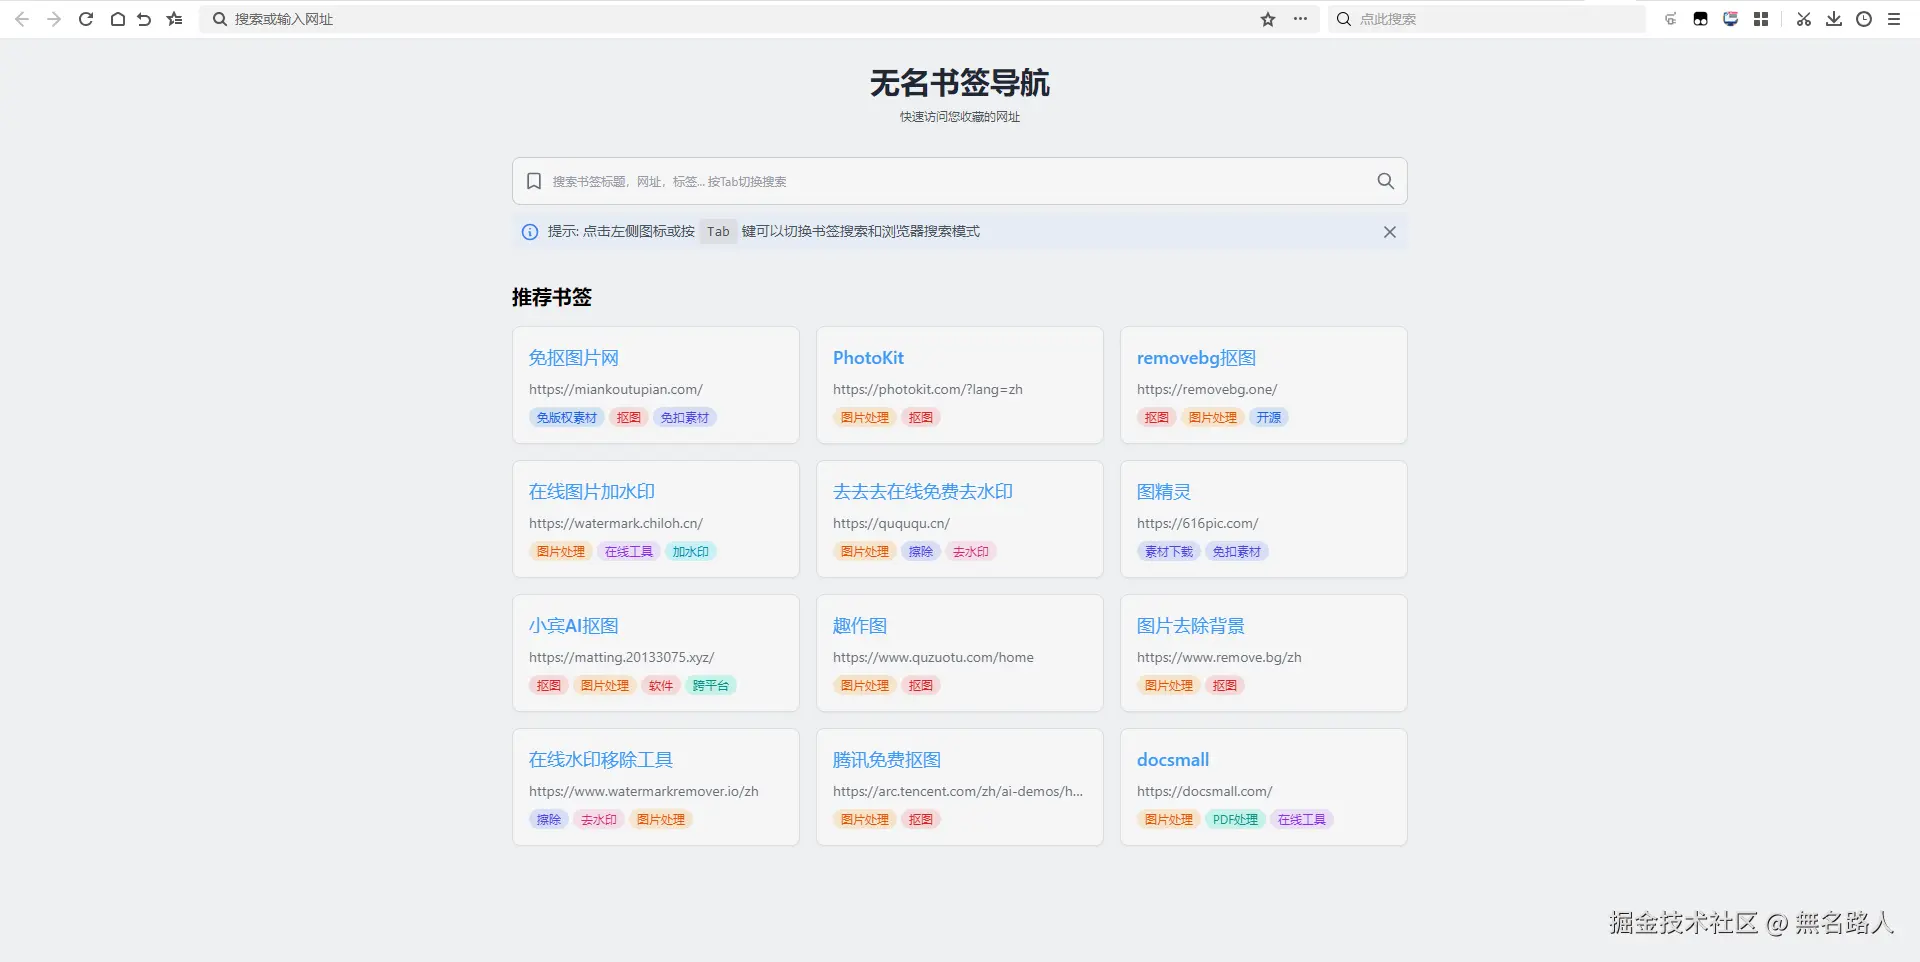Click the URL https://photokit.com/?lang=zh
Image resolution: width=1920 pixels, height=962 pixels.
(928, 390)
